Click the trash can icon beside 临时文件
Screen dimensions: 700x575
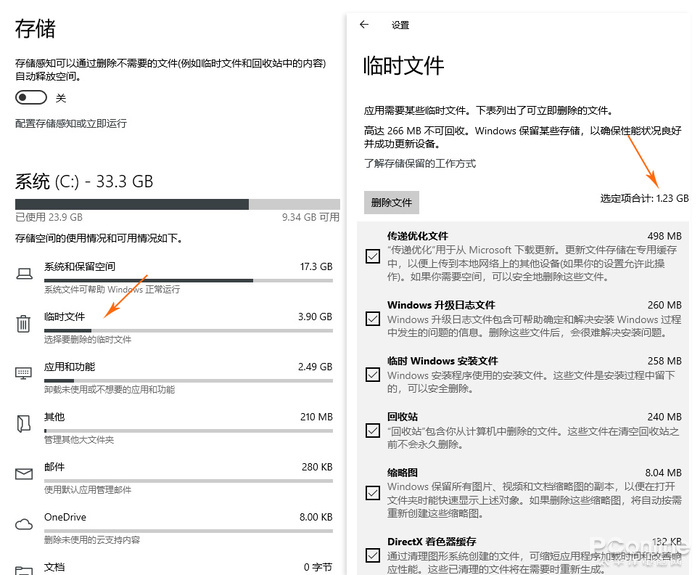pyautogui.click(x=24, y=323)
